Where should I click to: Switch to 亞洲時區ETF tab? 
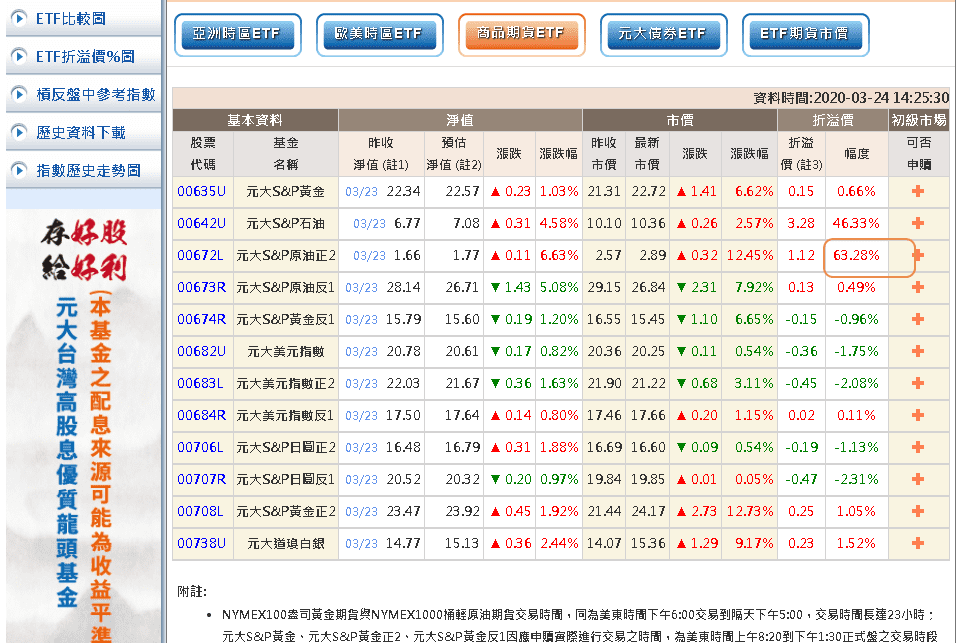tap(237, 34)
